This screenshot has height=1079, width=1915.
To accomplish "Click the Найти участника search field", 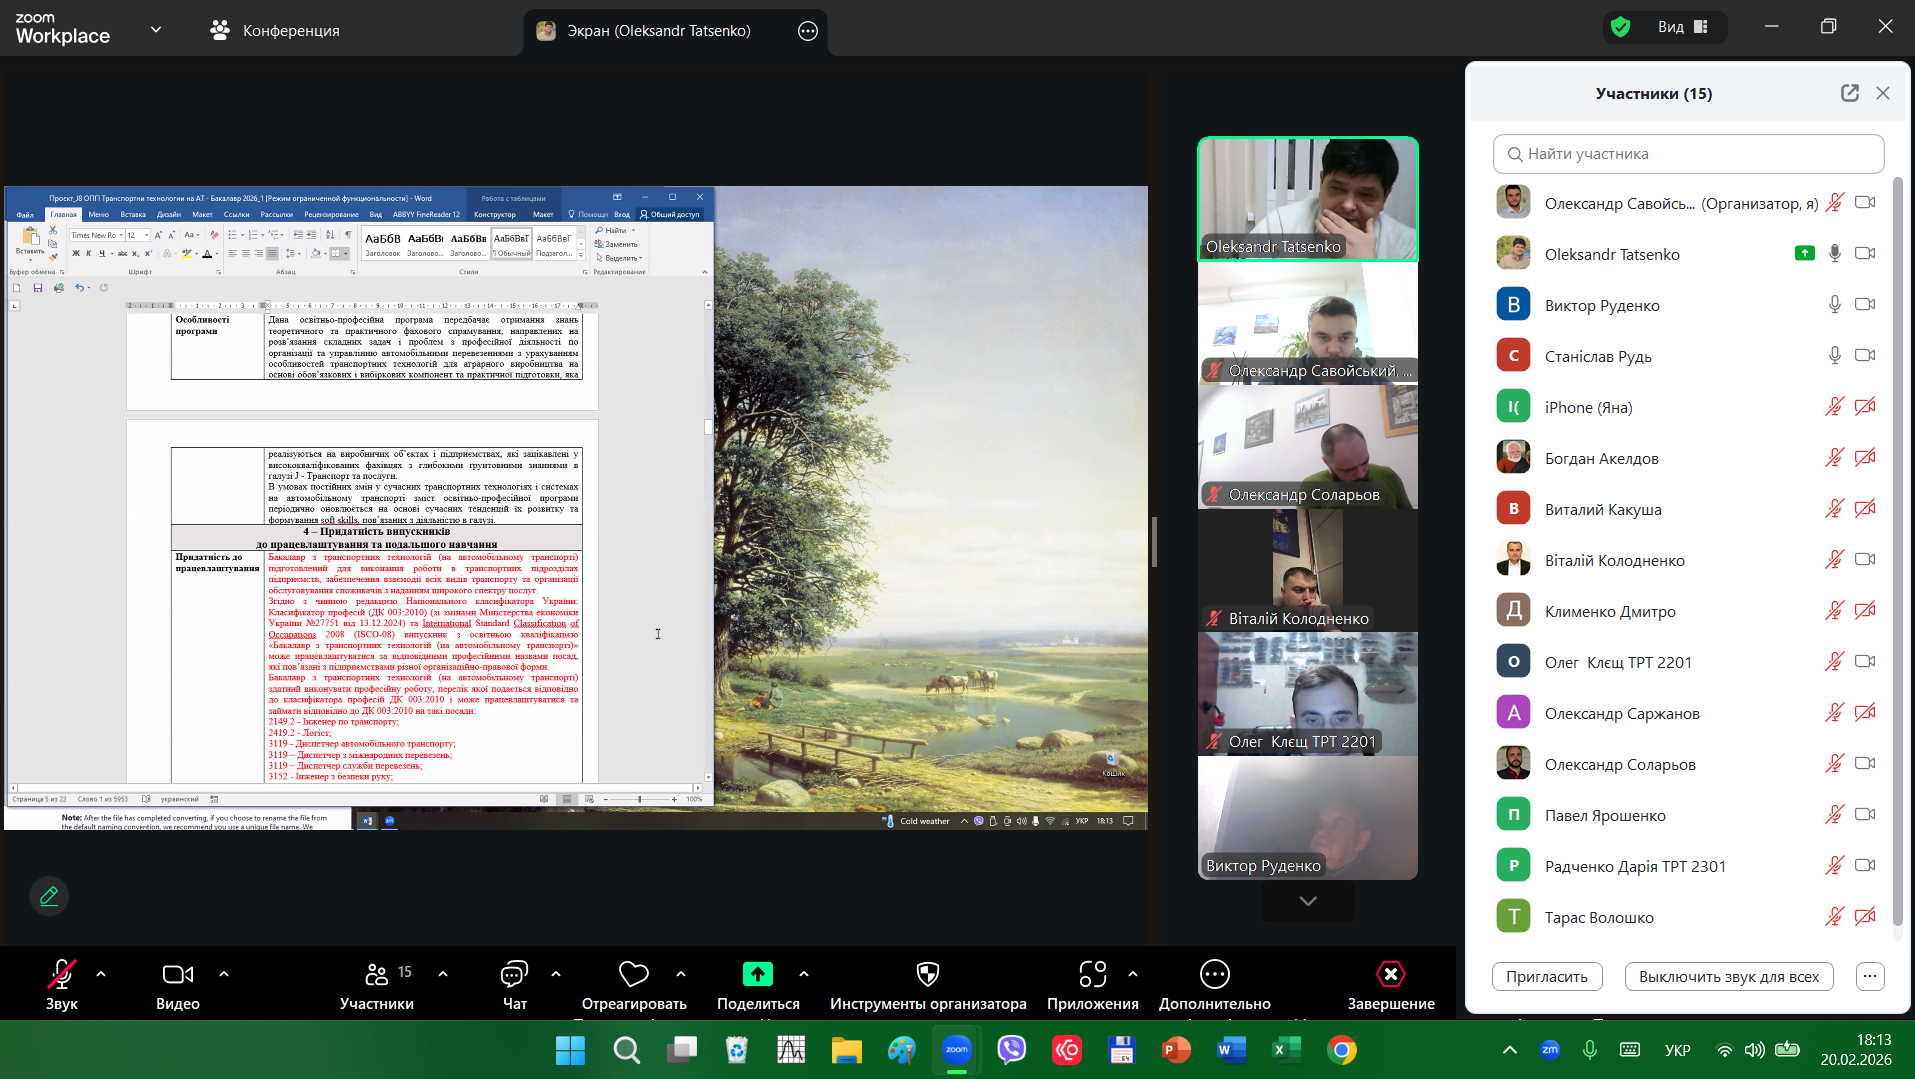I will 1688,154.
